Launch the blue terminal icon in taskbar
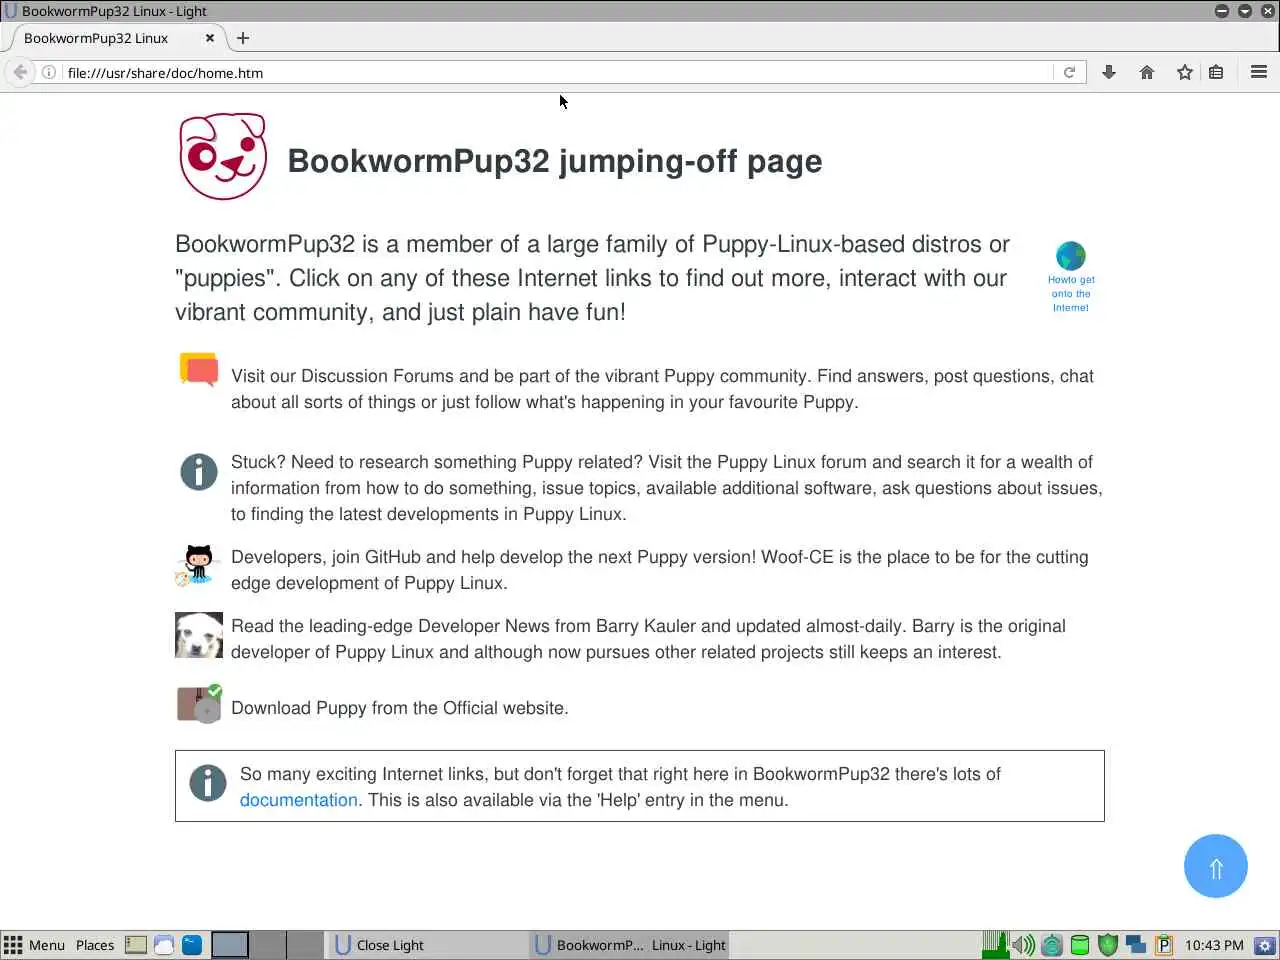The image size is (1280, 960). point(192,944)
